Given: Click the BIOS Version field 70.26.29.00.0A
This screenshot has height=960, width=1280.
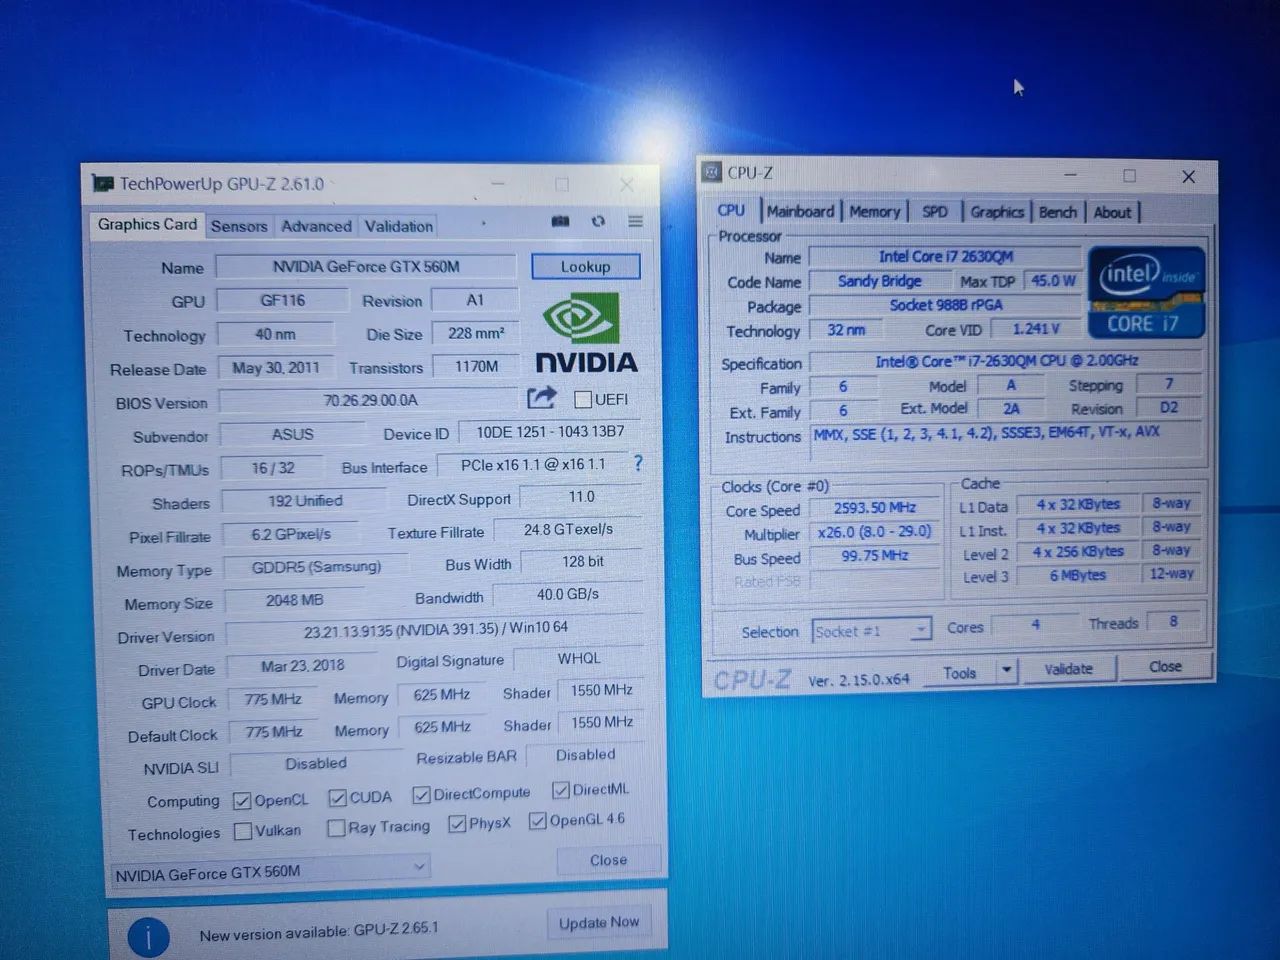Looking at the screenshot, I should click(370, 400).
